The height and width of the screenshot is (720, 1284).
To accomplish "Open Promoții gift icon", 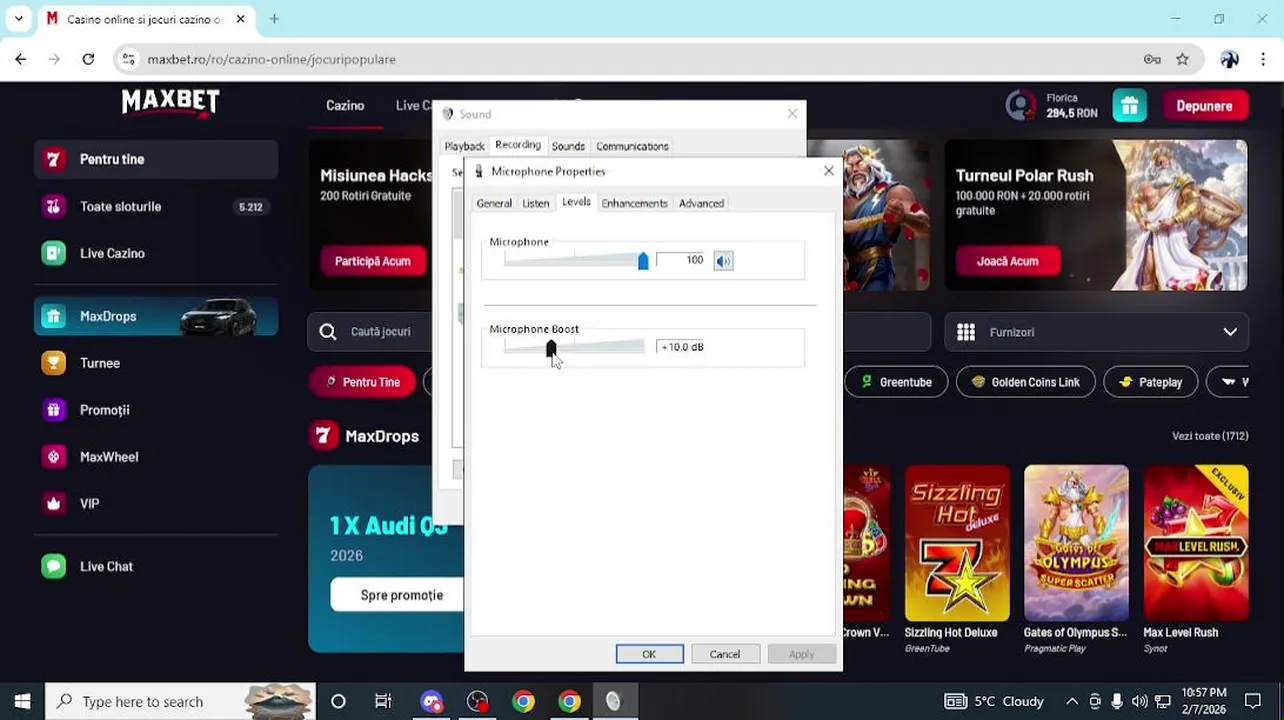I will pyautogui.click(x=53, y=410).
